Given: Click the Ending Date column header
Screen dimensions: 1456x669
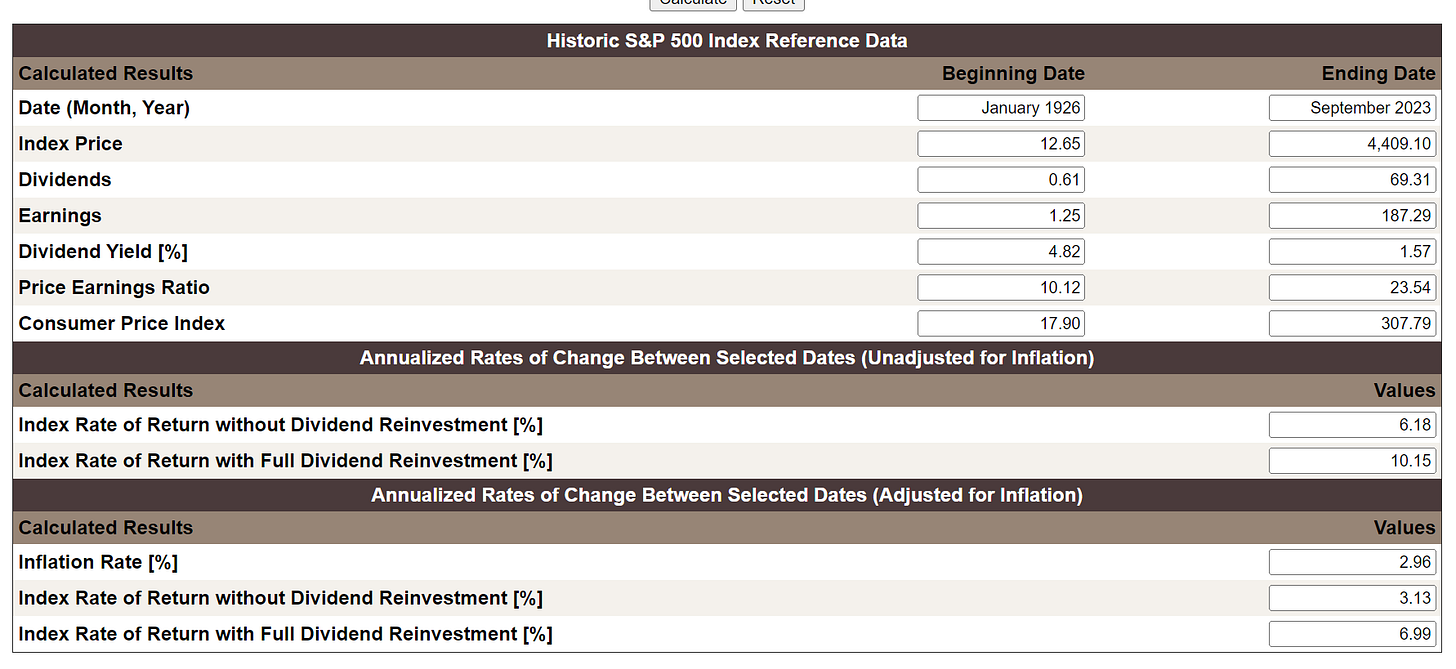Looking at the screenshot, I should (1378, 74).
